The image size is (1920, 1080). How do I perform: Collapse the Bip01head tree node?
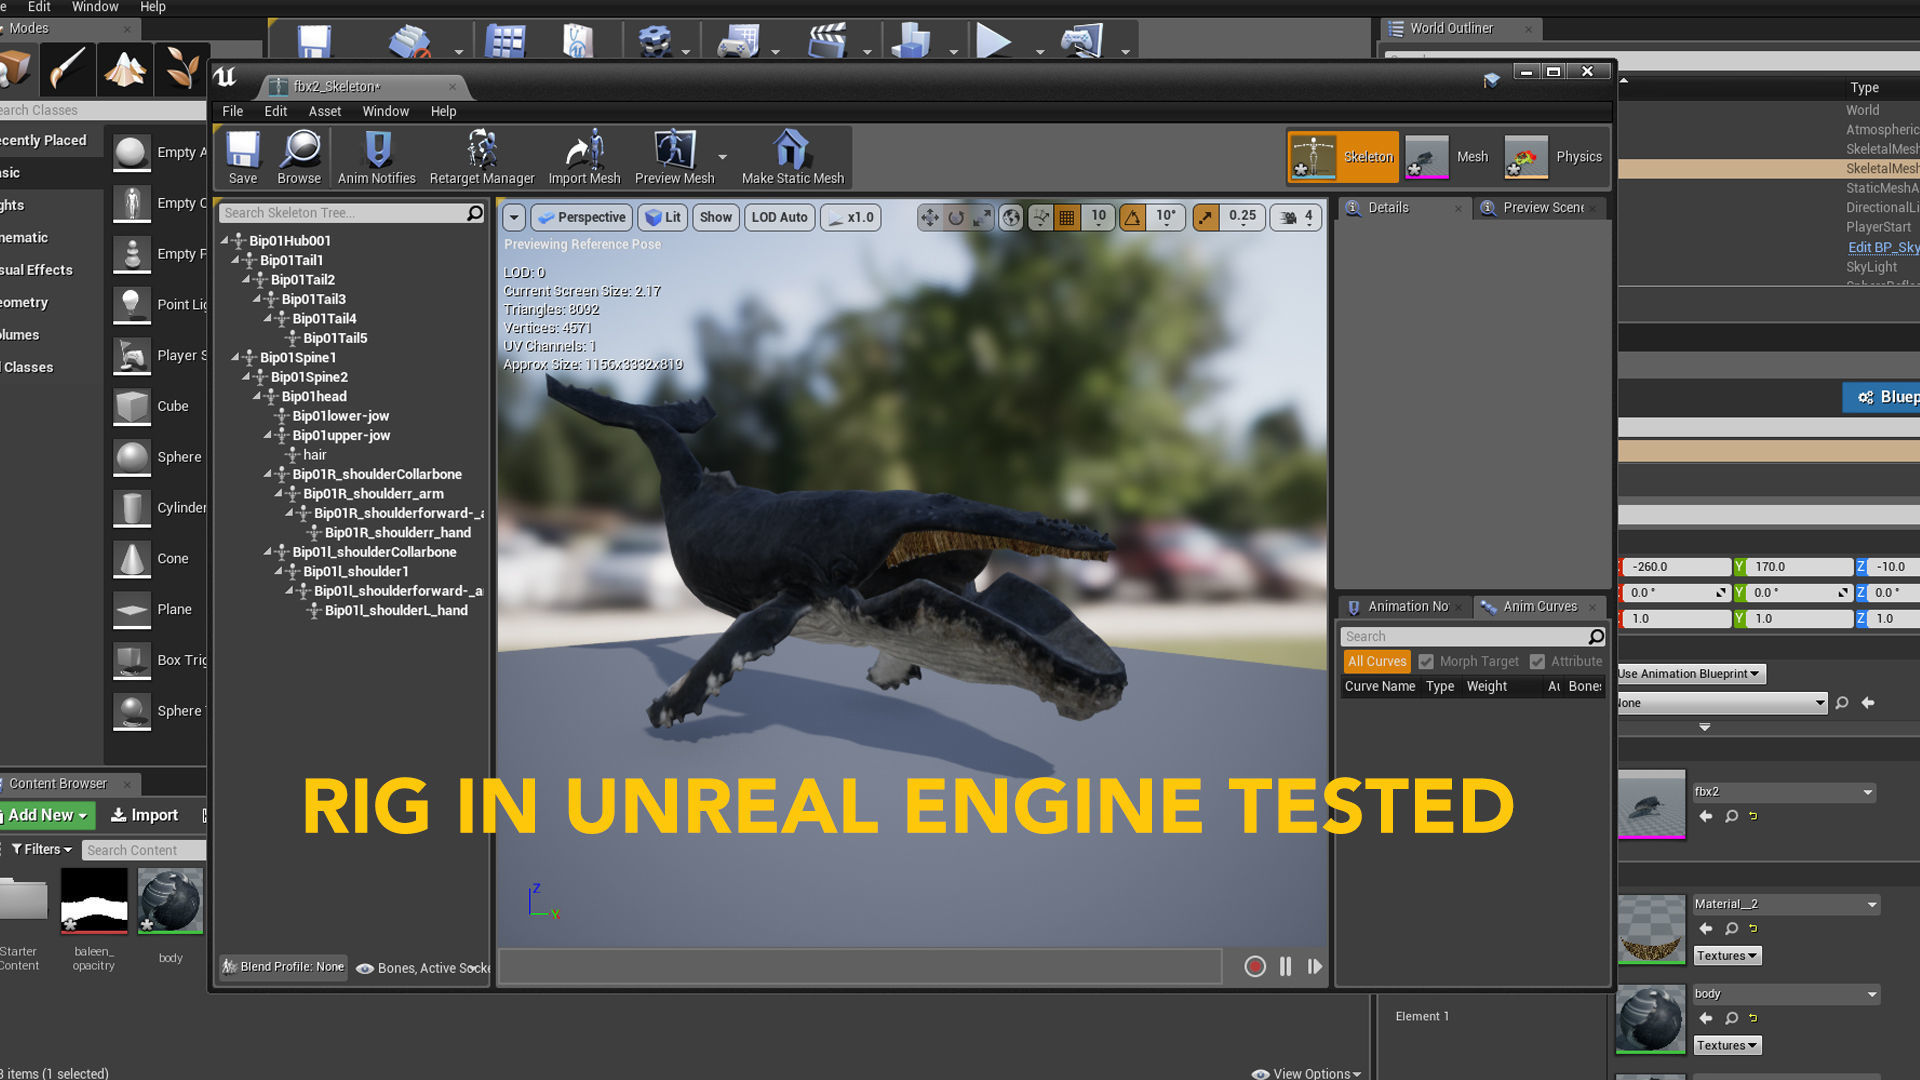coord(257,397)
